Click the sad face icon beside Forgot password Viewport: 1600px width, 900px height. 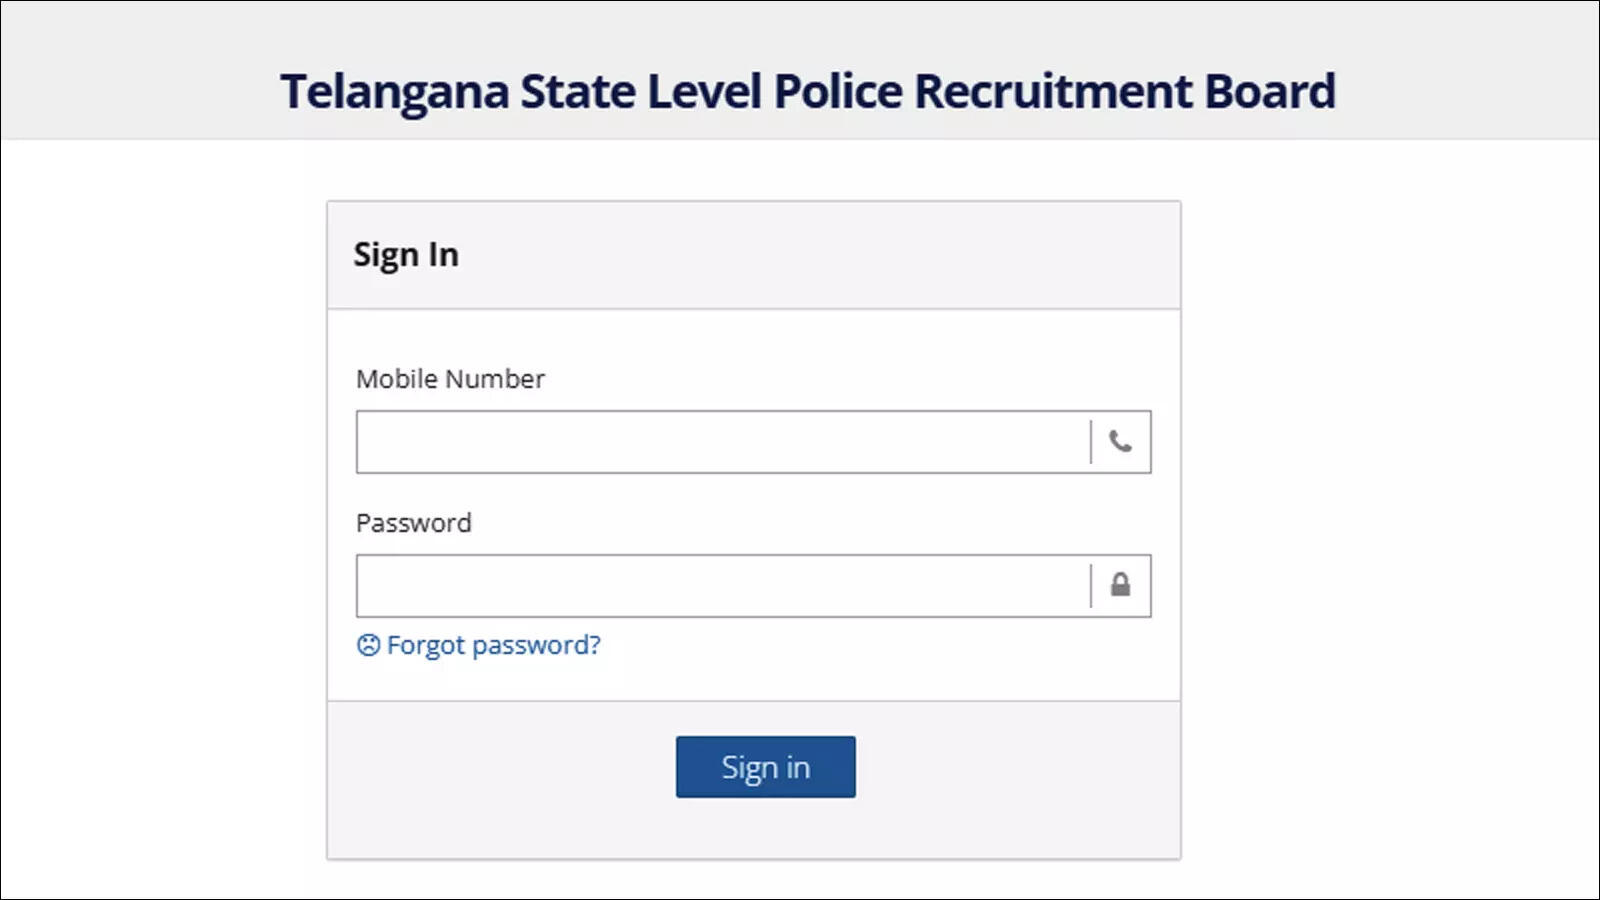tap(368, 645)
